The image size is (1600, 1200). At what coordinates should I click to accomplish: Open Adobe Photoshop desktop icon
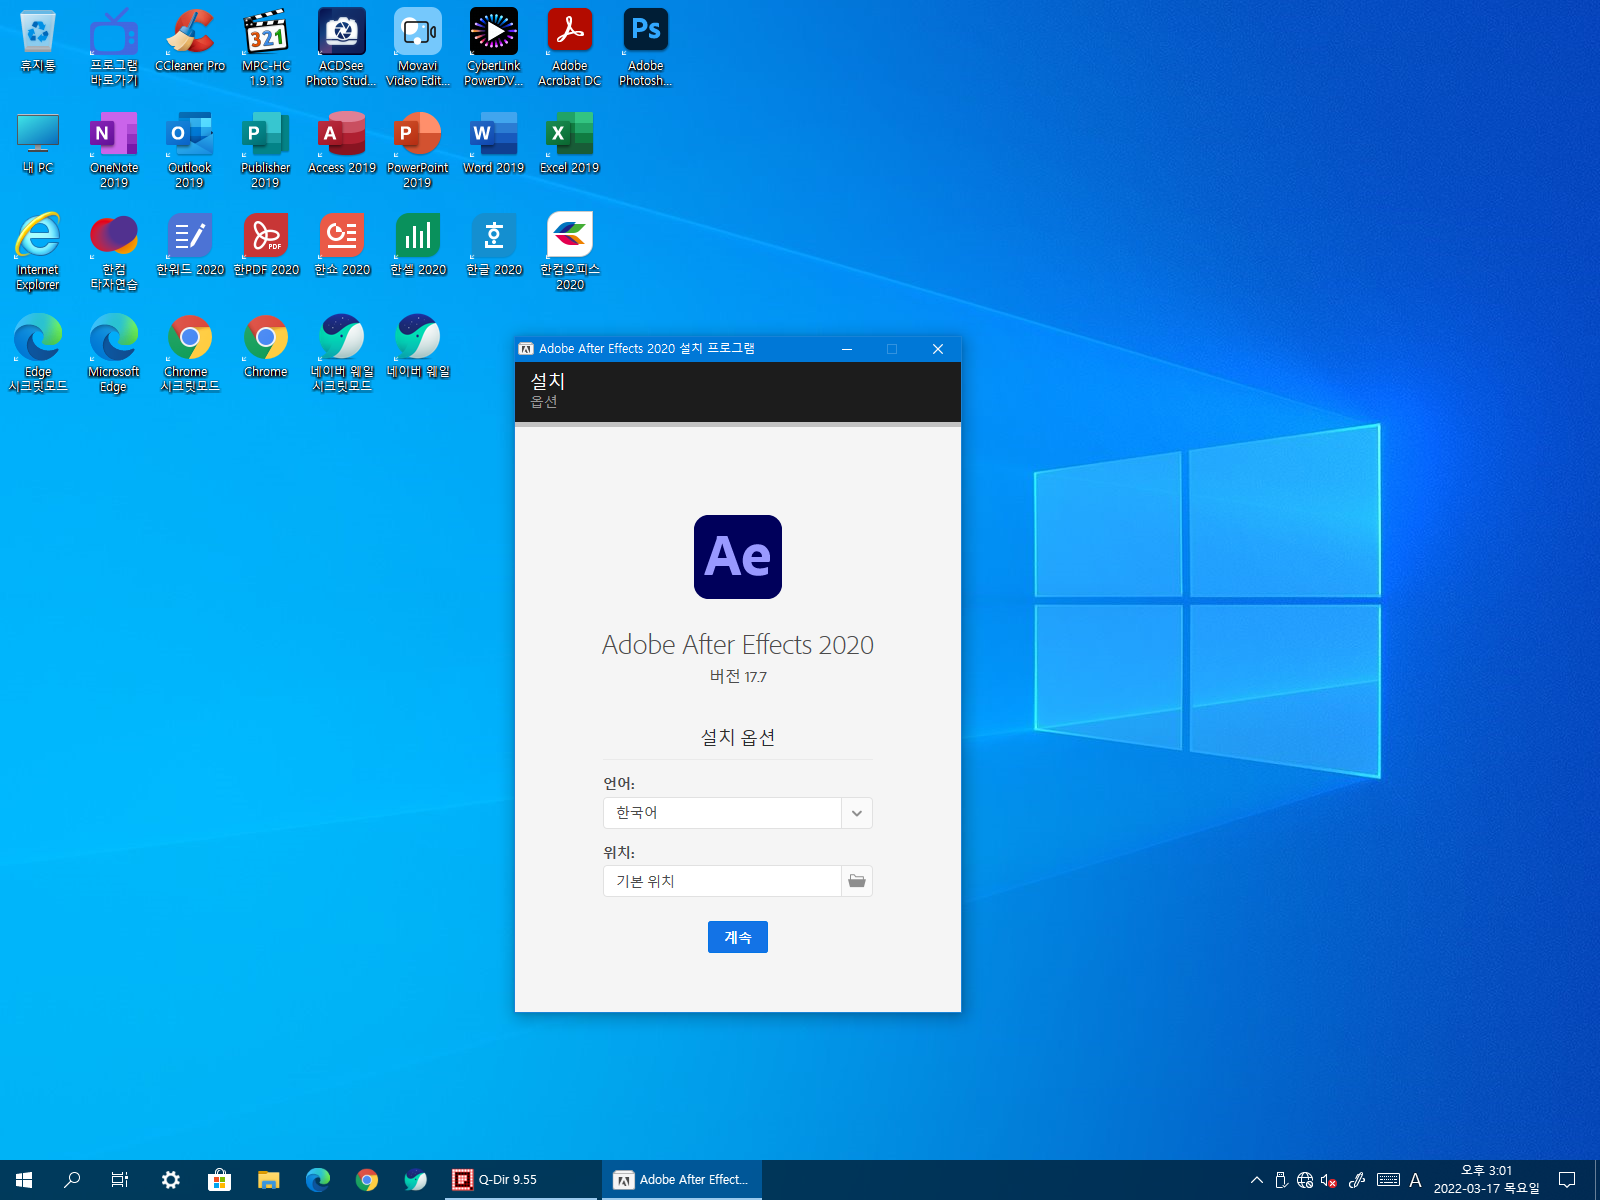[x=646, y=48]
